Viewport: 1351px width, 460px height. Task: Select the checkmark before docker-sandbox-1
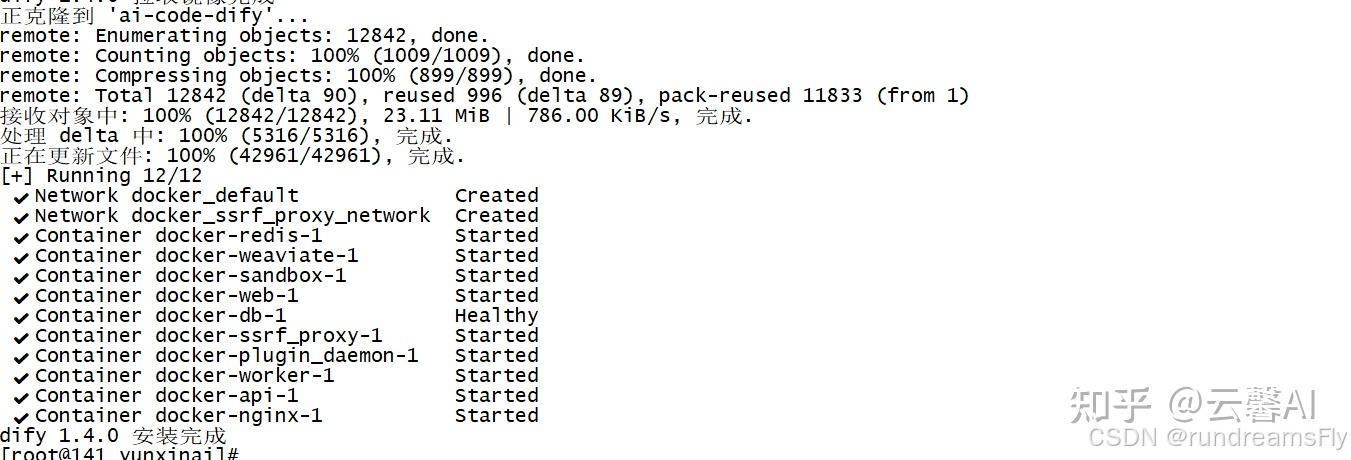tap(21, 277)
